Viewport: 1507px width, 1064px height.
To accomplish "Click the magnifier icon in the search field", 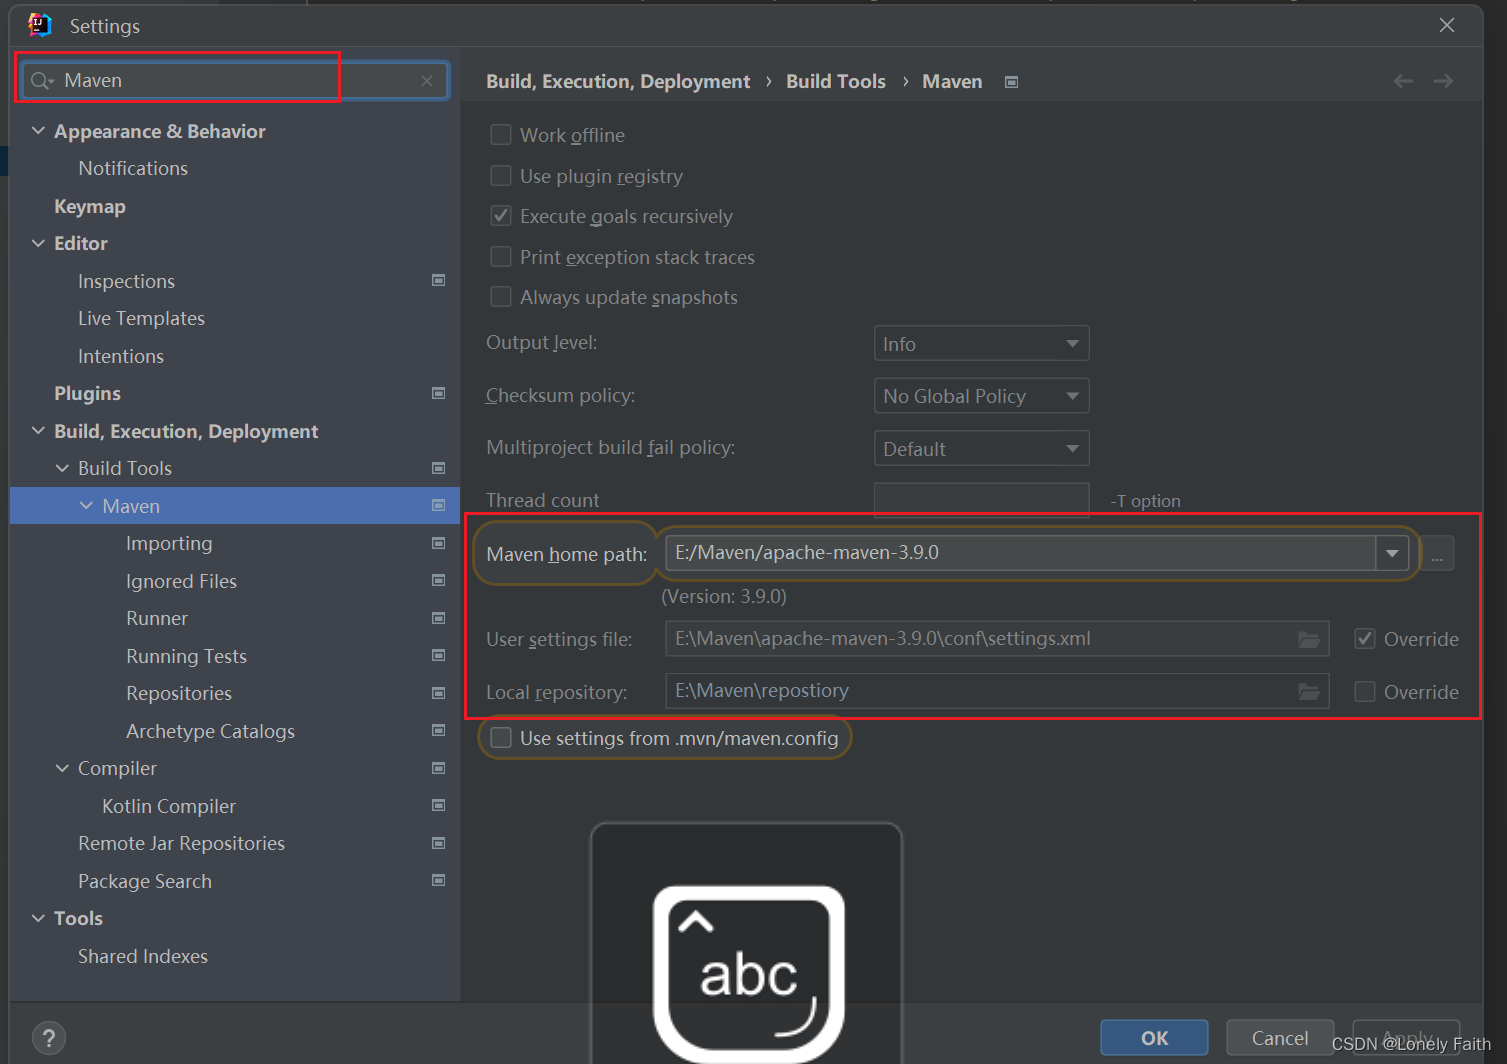I will [40, 80].
